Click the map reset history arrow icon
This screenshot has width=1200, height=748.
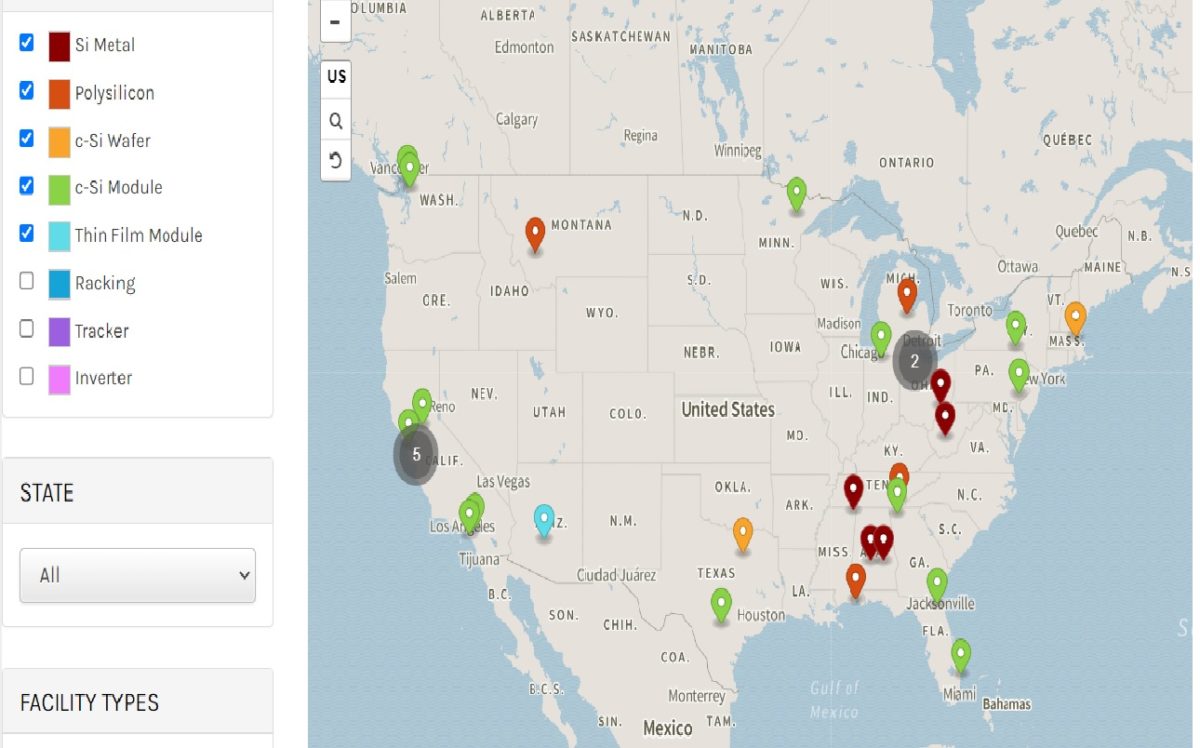point(335,159)
